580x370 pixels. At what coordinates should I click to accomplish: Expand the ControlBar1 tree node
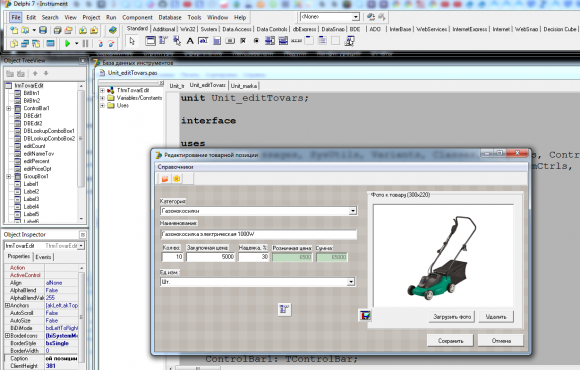click(9, 108)
